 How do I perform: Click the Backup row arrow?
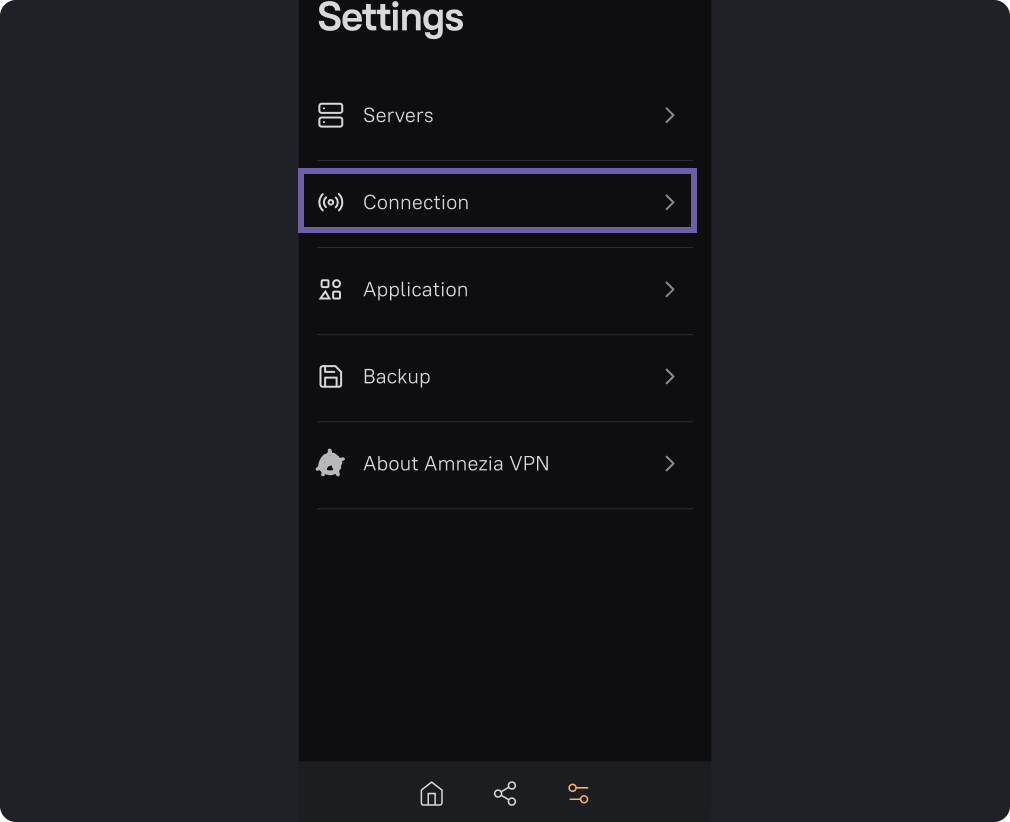(670, 376)
